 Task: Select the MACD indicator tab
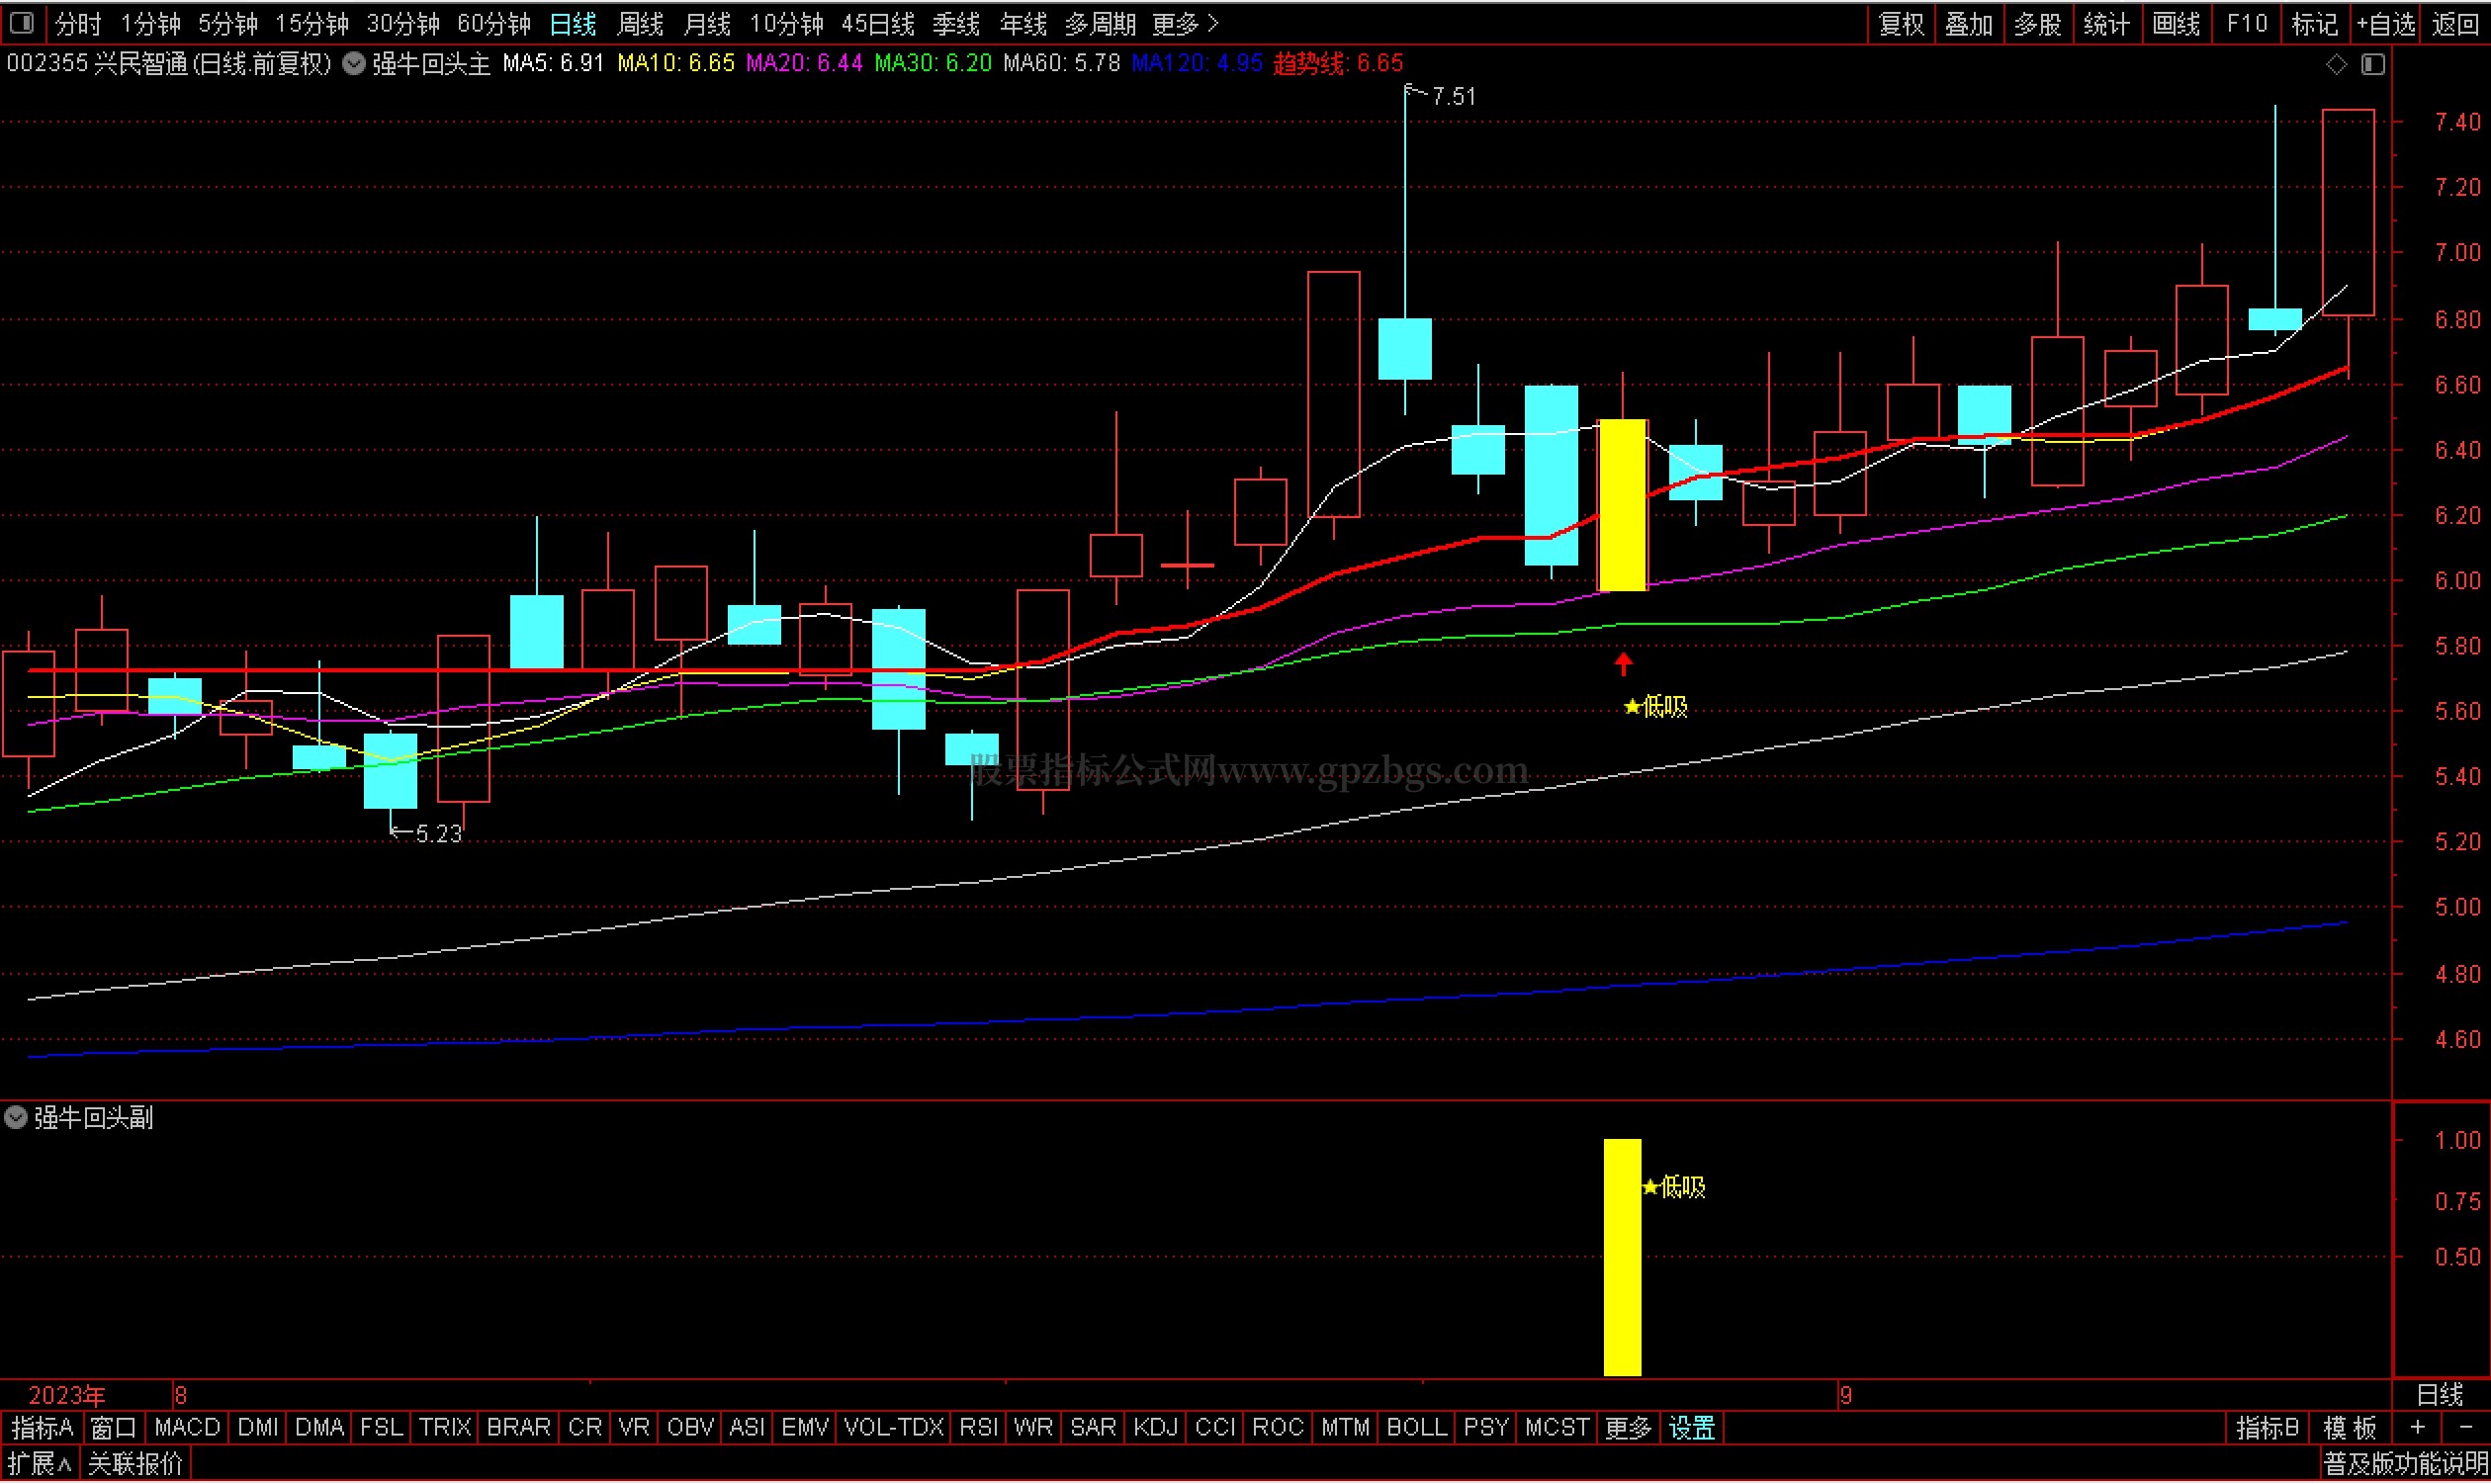187,1427
